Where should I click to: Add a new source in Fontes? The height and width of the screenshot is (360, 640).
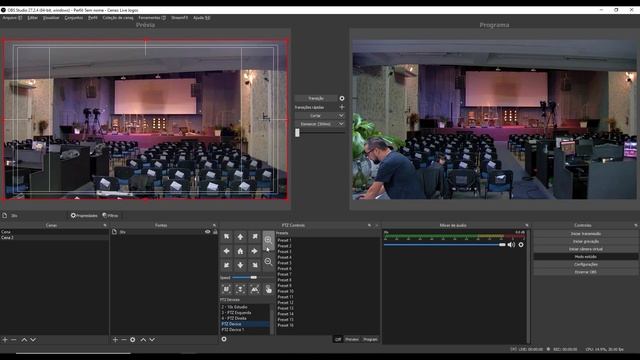click(115, 340)
